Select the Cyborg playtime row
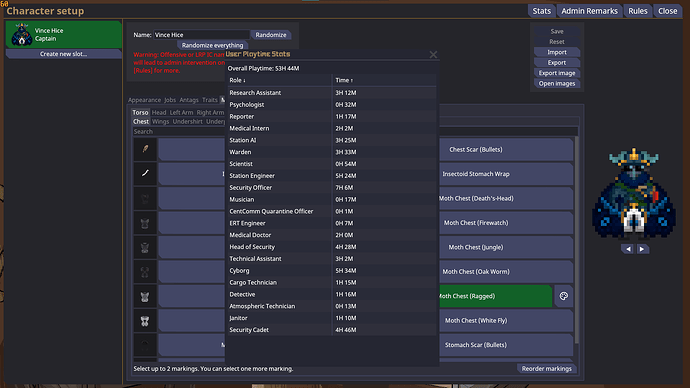This screenshot has width=690, height=388. tap(331, 271)
